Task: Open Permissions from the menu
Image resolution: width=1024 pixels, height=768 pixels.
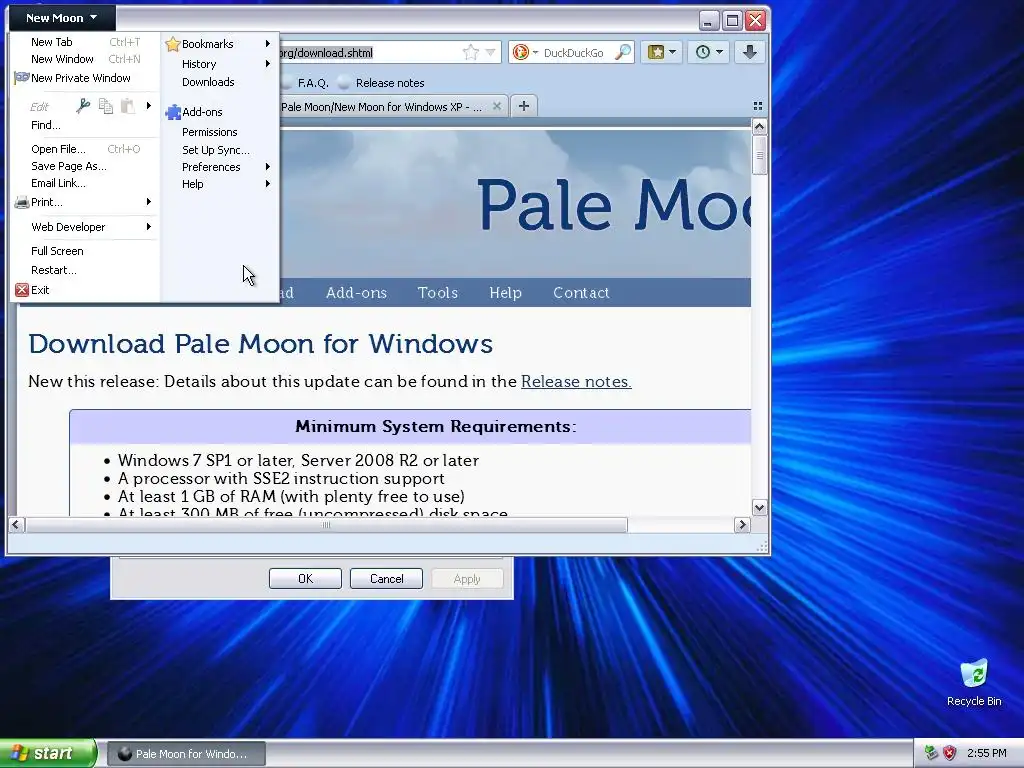Action: [218, 132]
